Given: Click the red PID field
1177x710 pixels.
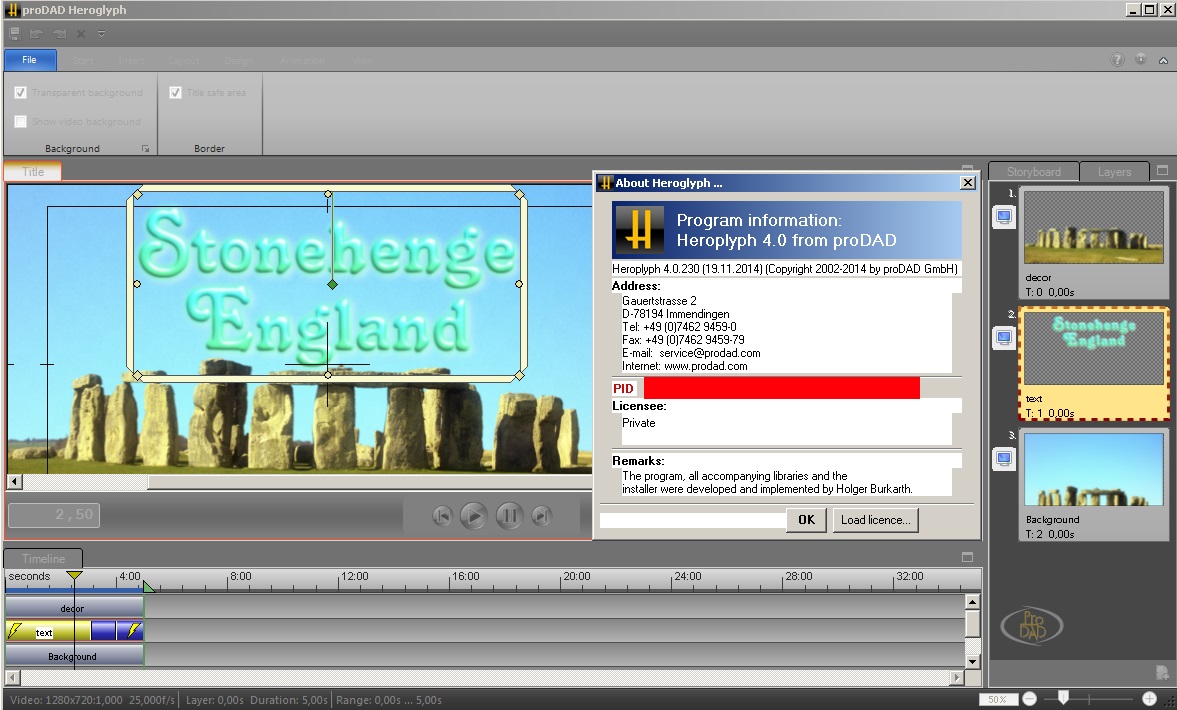Looking at the screenshot, I should (x=781, y=388).
